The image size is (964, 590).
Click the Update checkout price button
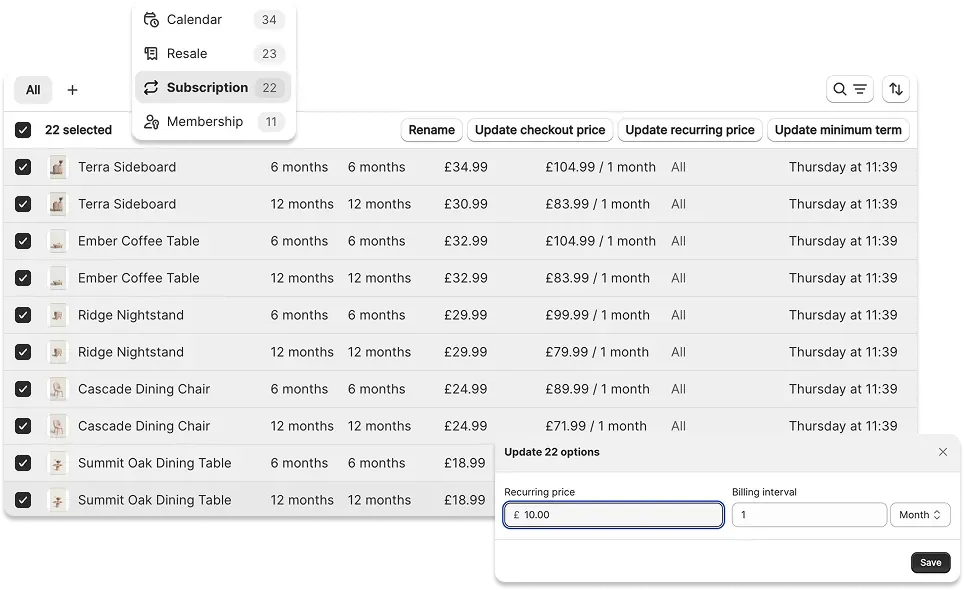(x=540, y=130)
